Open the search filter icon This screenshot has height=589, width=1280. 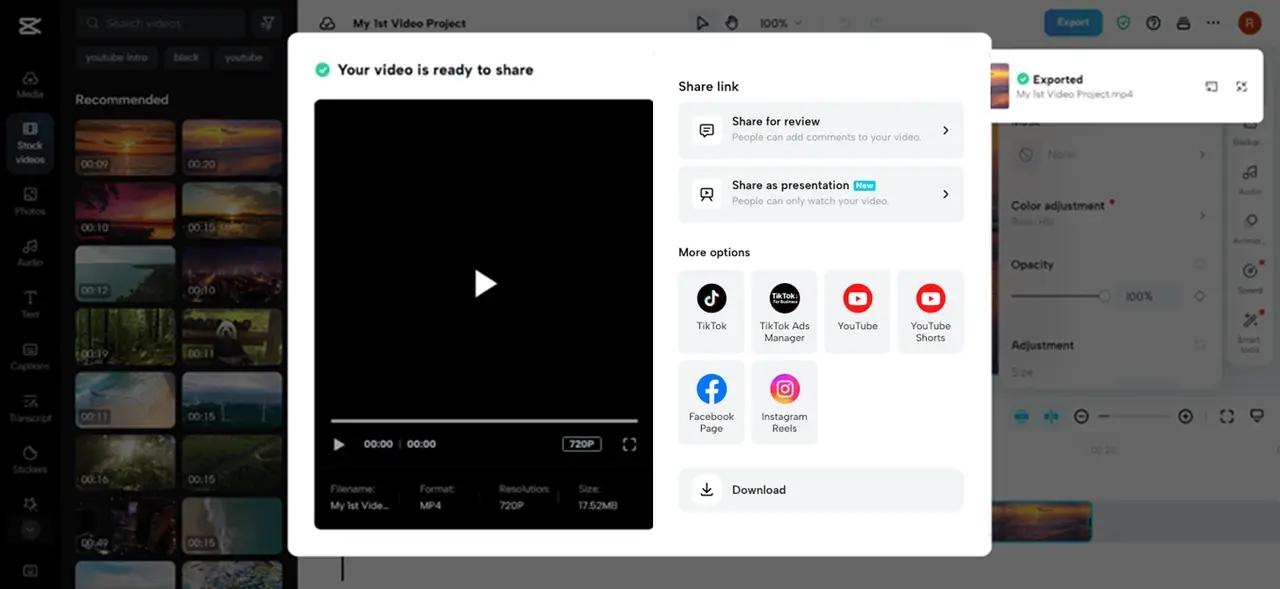pyautogui.click(x=267, y=22)
